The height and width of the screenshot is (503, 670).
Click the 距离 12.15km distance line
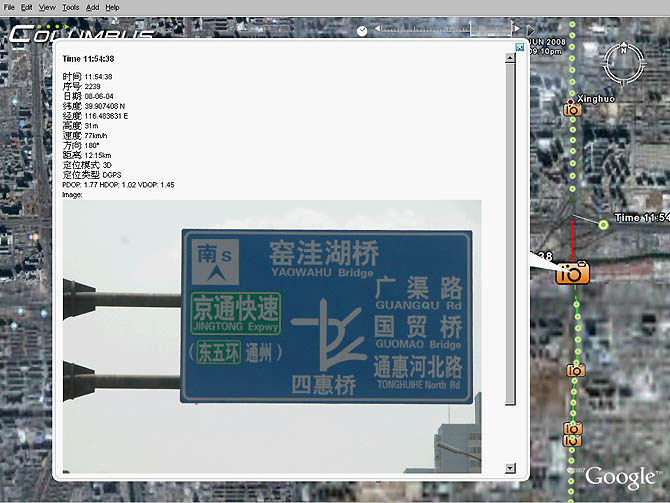click(x=87, y=155)
